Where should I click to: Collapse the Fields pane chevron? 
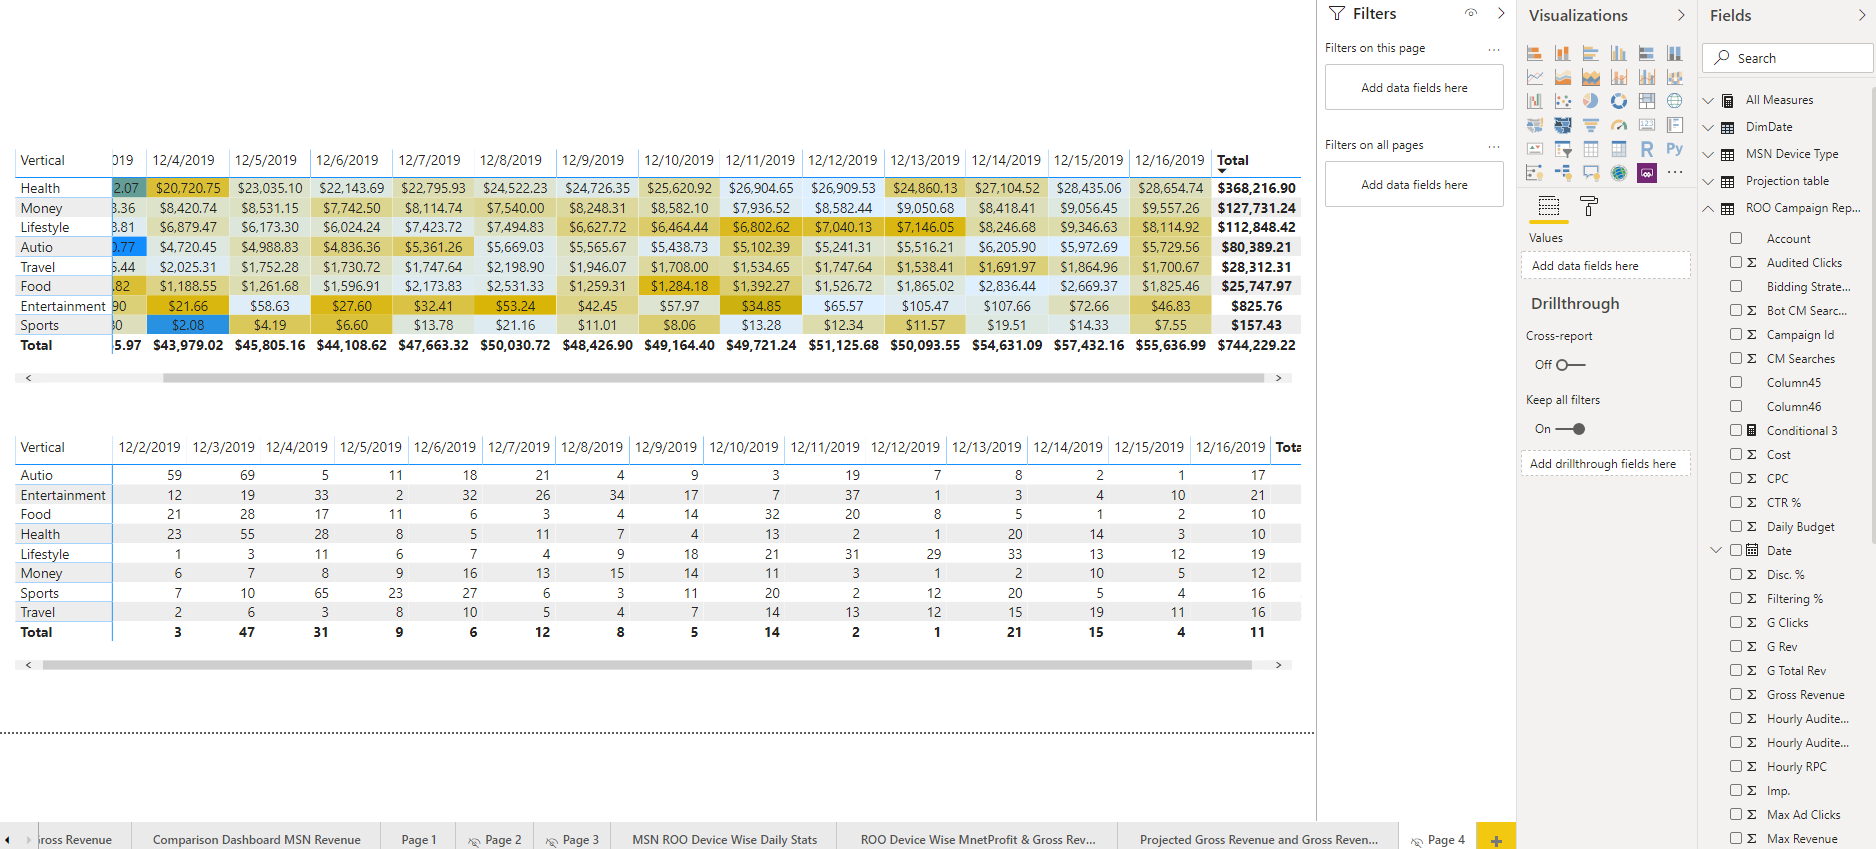coord(1862,15)
